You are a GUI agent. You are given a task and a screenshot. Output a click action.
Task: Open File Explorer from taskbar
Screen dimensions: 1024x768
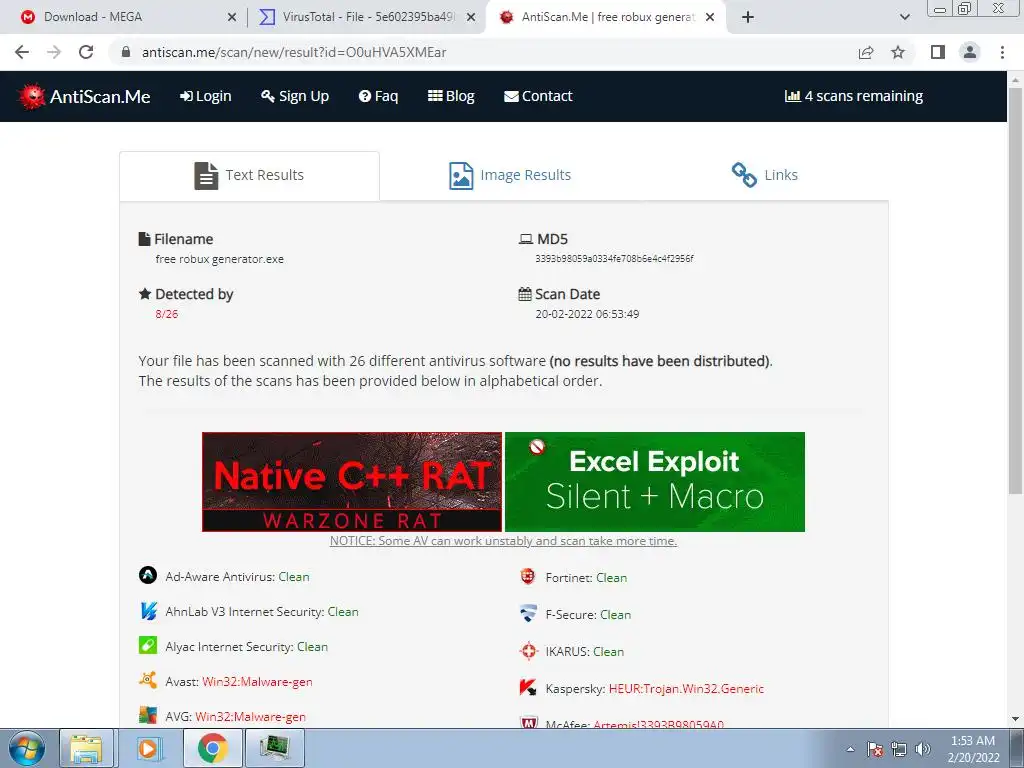[86, 748]
